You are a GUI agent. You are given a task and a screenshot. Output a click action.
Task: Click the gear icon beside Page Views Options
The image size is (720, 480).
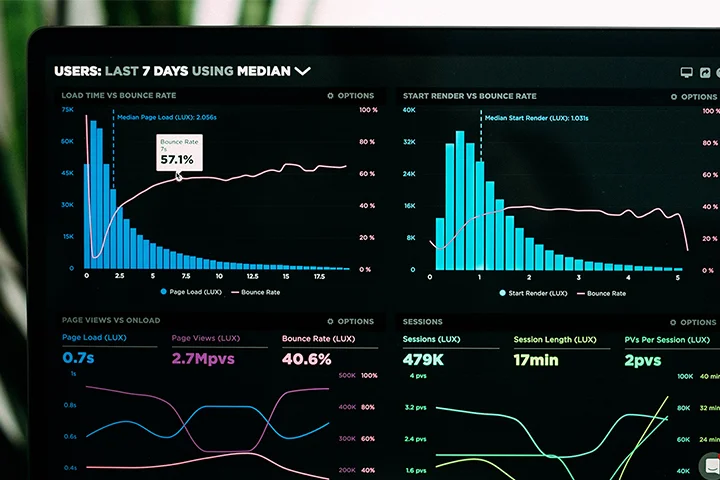point(330,322)
